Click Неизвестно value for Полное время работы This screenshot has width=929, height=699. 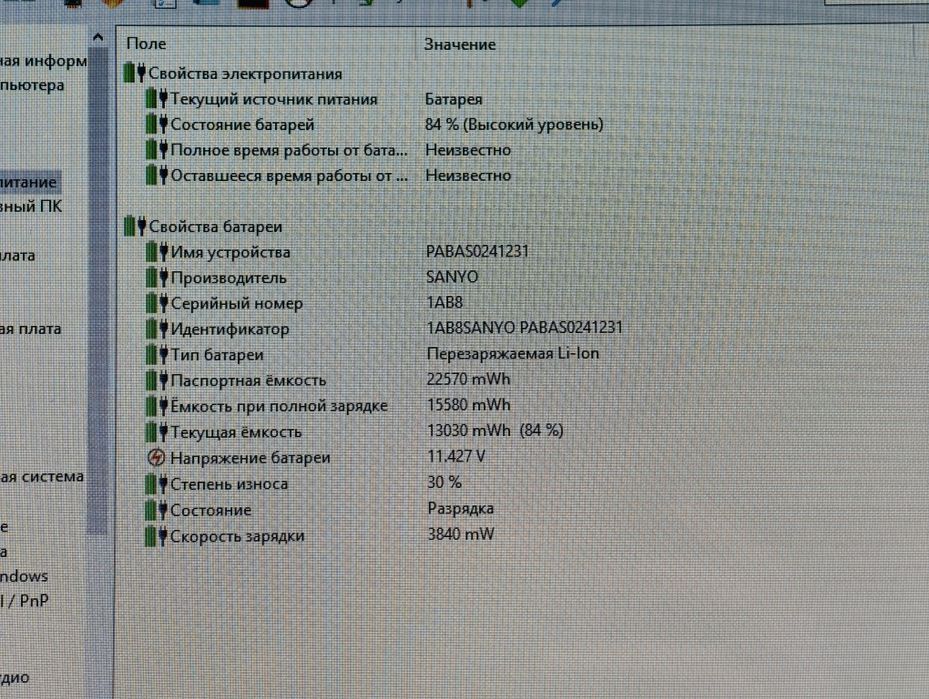point(468,150)
